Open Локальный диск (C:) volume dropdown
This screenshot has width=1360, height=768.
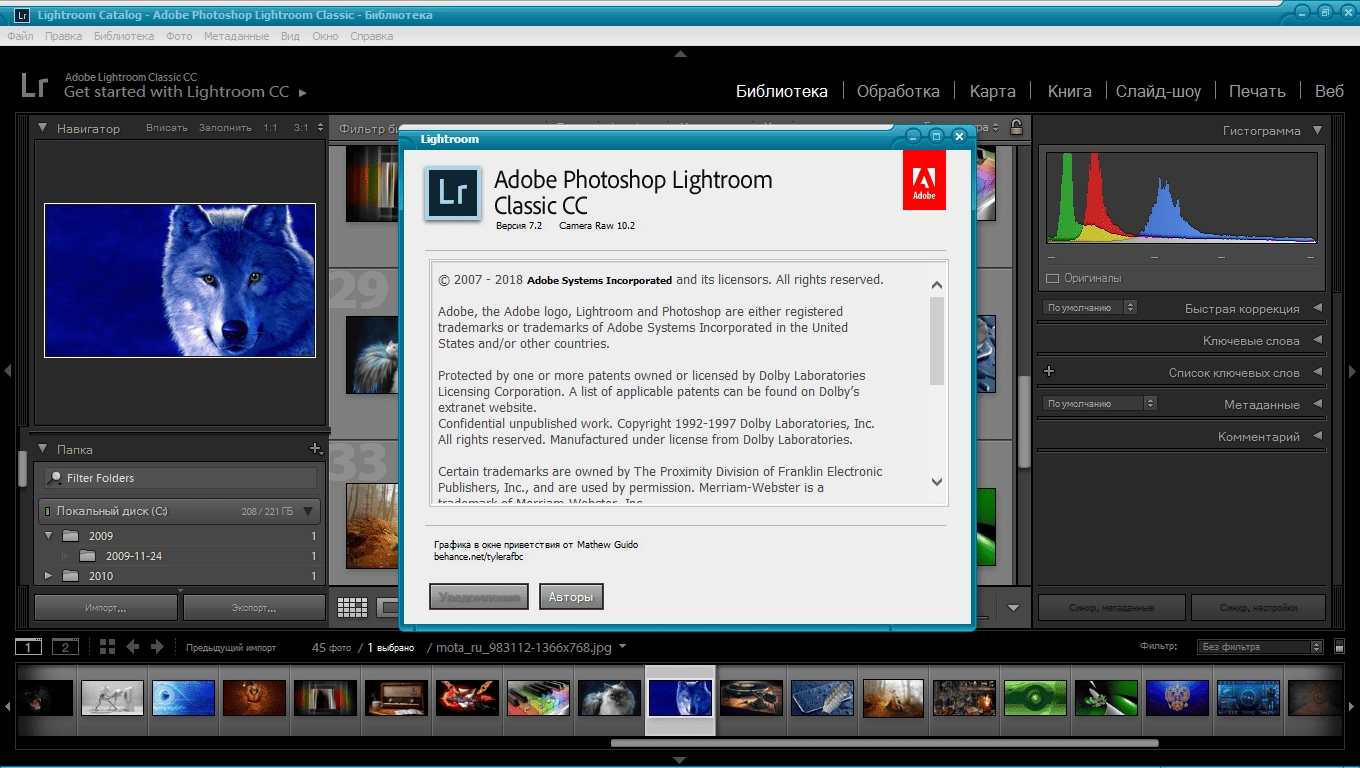(x=308, y=512)
